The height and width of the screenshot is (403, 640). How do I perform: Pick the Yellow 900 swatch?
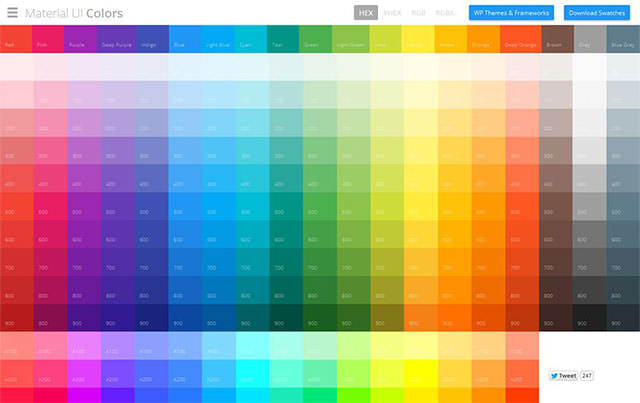tap(421, 318)
